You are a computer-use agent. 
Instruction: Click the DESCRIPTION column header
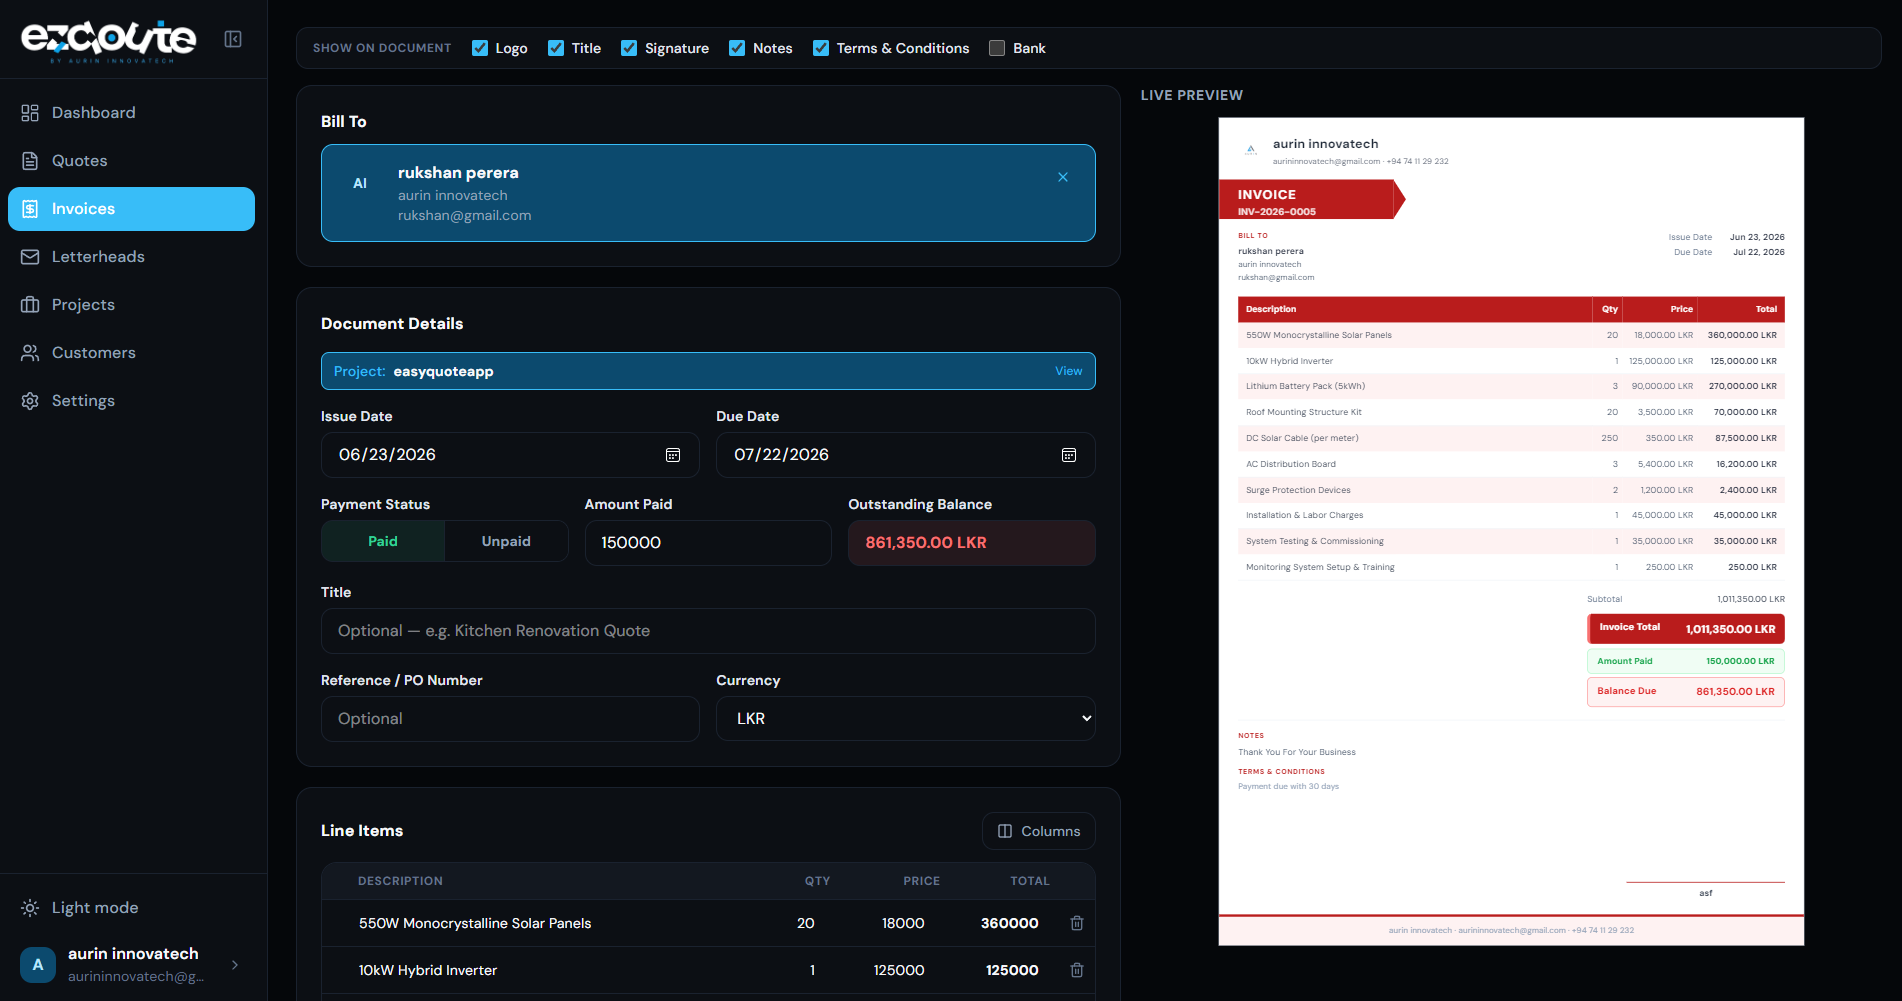(x=400, y=881)
